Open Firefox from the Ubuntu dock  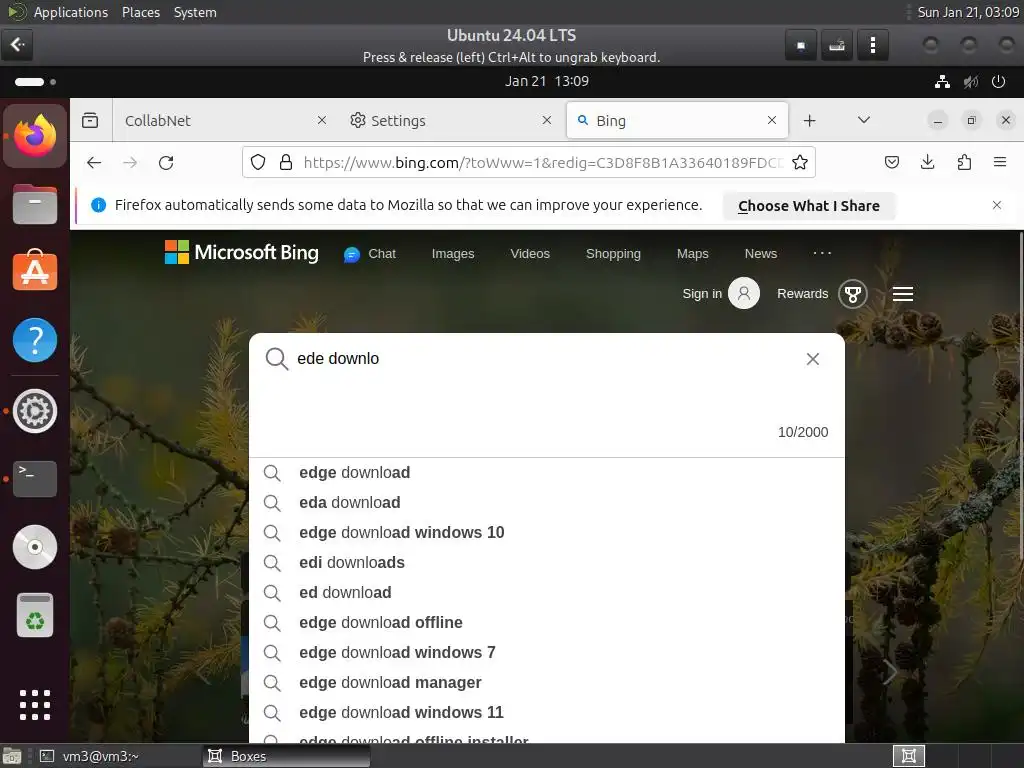pyautogui.click(x=35, y=136)
